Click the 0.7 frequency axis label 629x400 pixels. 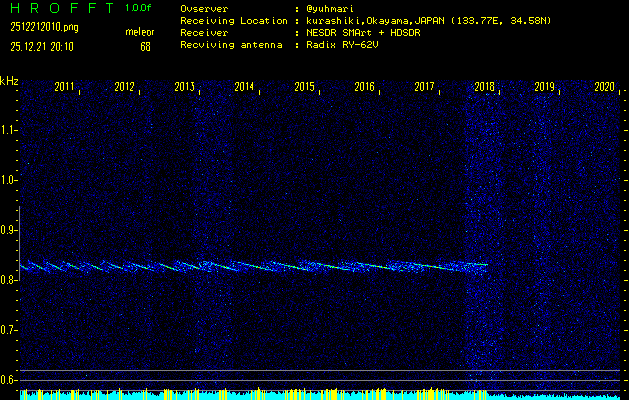coord(10,330)
